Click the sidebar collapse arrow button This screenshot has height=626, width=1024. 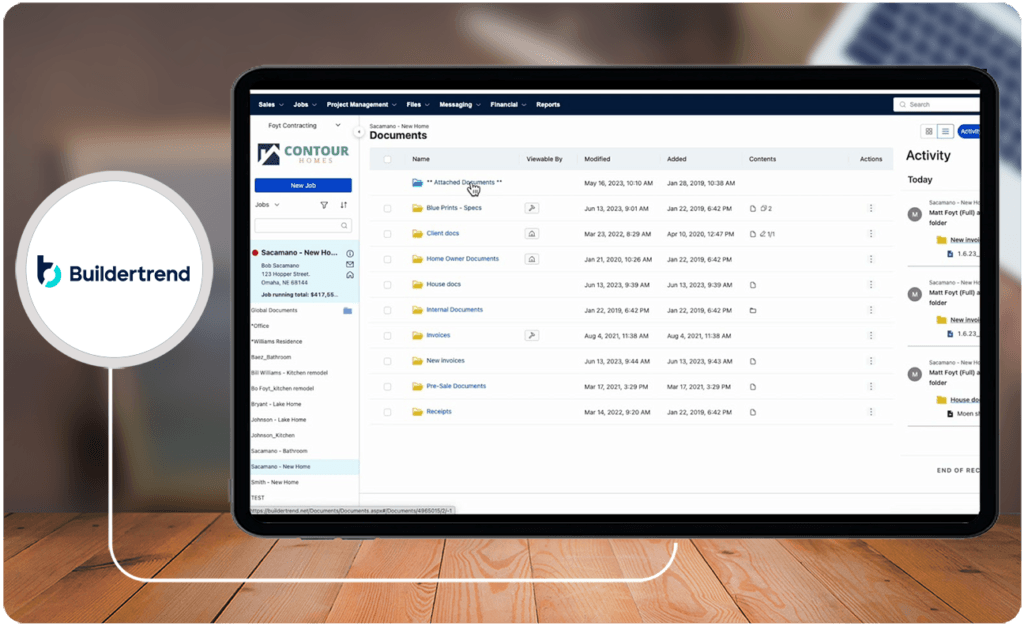tap(359, 132)
